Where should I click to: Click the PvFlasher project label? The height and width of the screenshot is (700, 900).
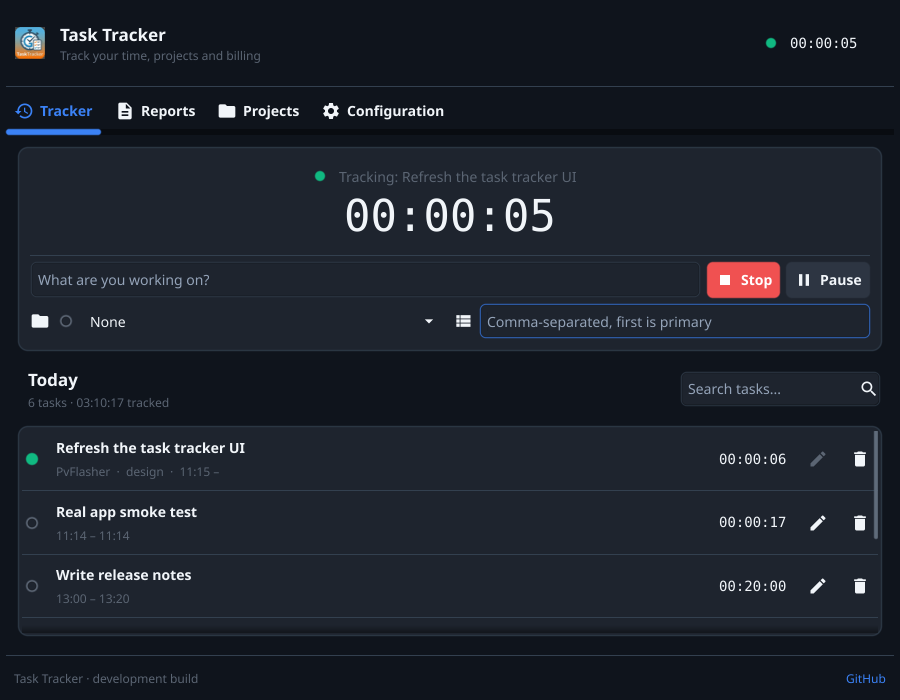click(83, 472)
